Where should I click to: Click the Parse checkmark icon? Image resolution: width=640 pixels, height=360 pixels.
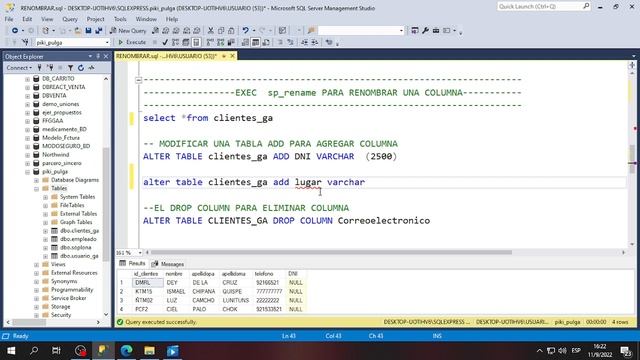[x=165, y=42]
